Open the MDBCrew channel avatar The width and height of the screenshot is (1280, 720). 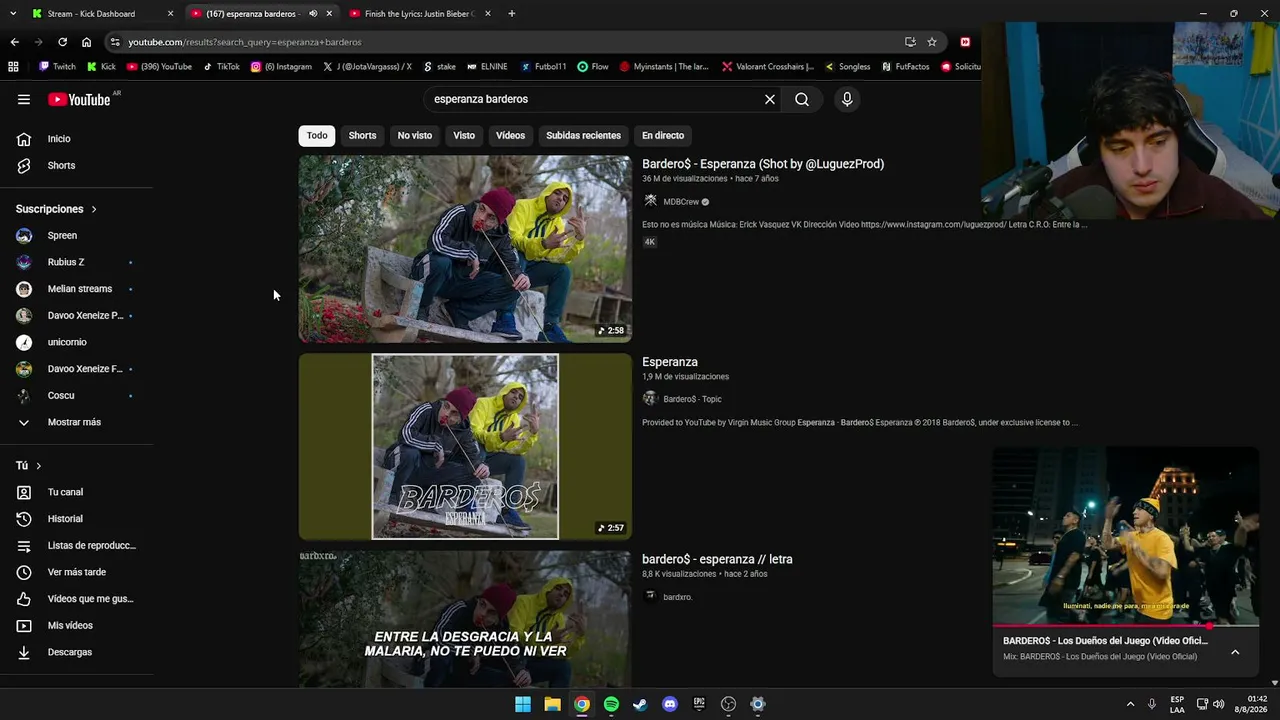(650, 202)
